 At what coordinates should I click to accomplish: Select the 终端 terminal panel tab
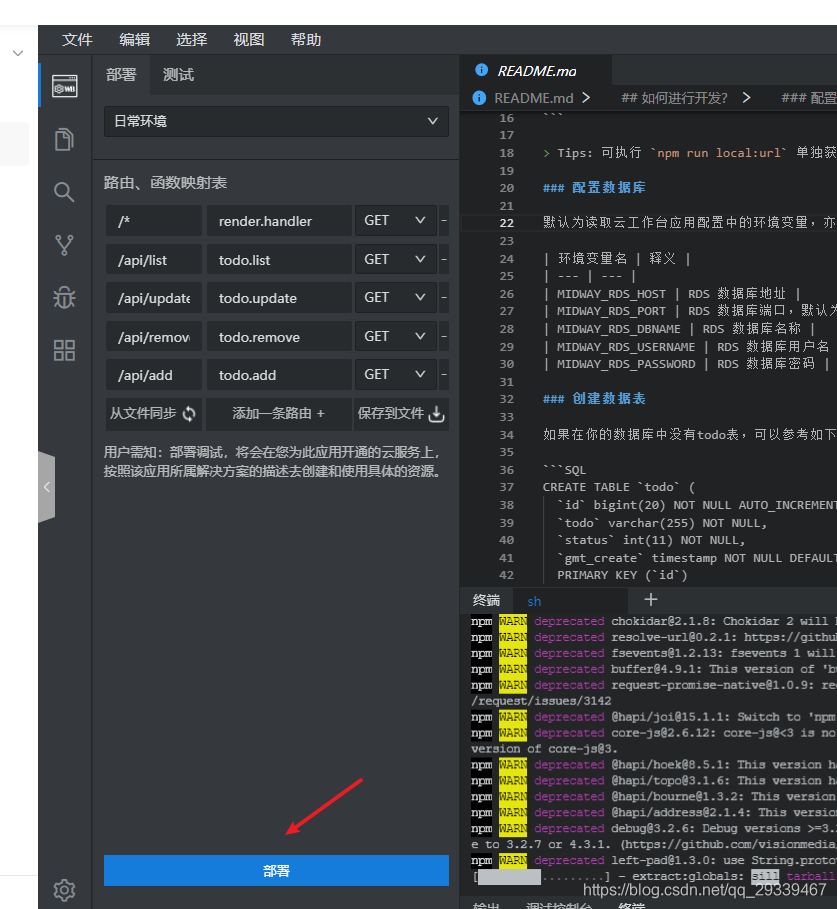coord(486,600)
